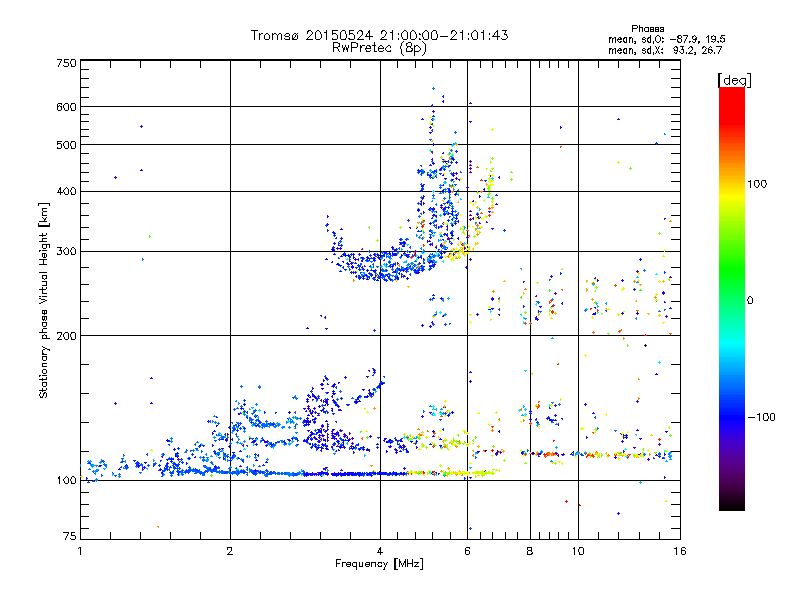Click the y-axis label '500'
This screenshot has height=600, width=800.
pyautogui.click(x=67, y=145)
